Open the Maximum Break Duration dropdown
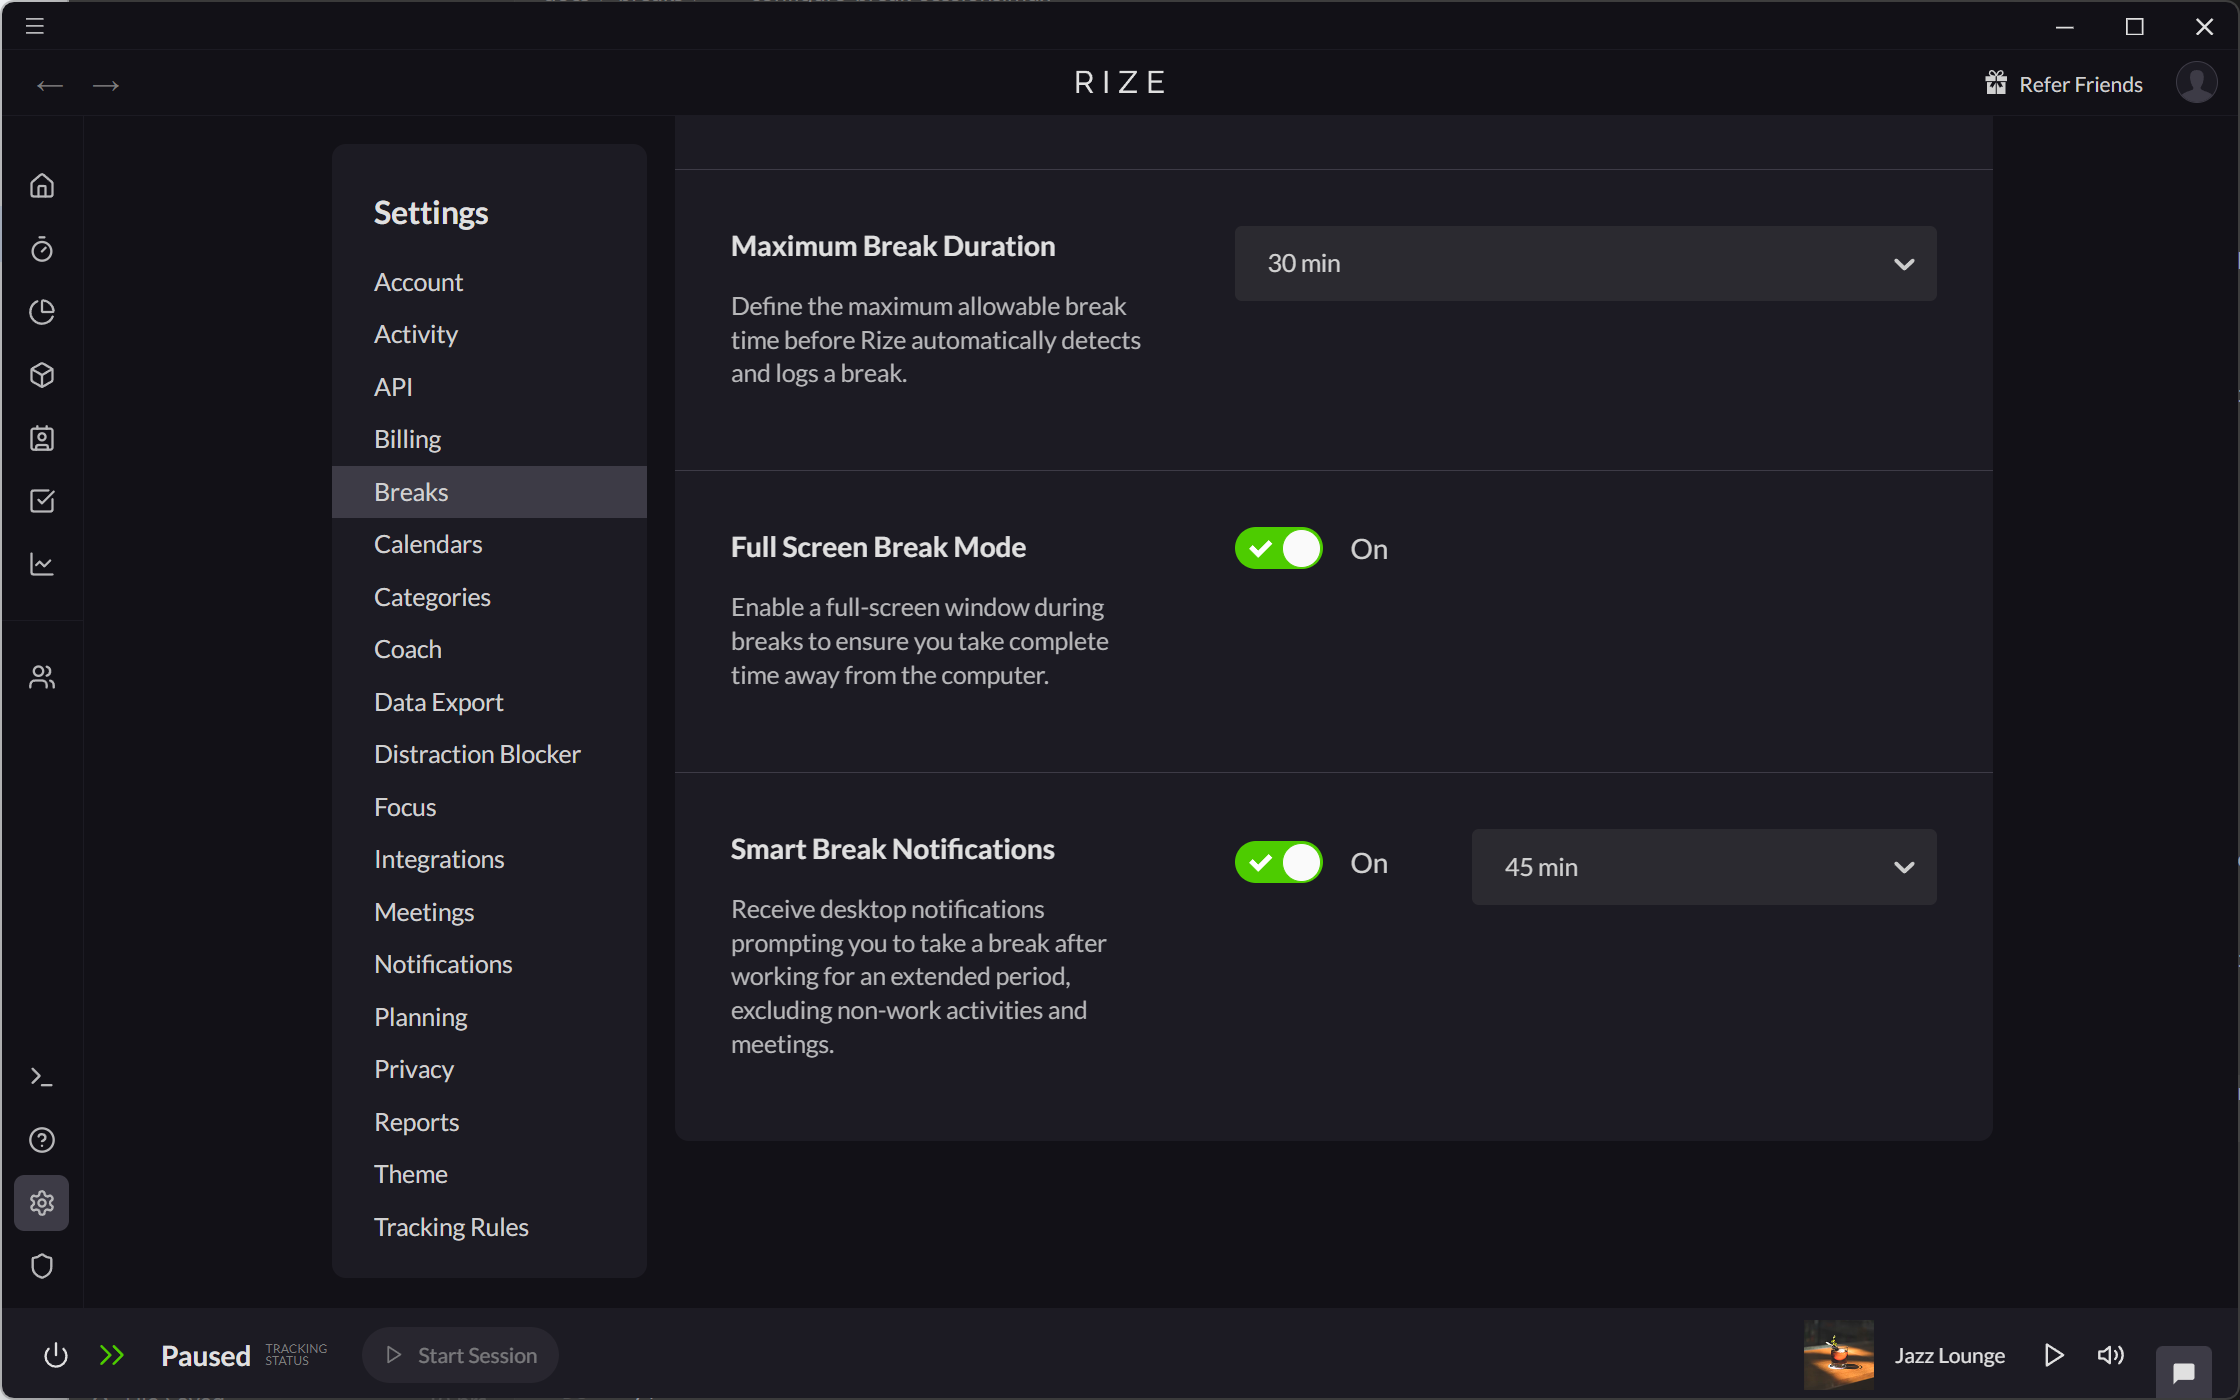This screenshot has width=2240, height=1400. pyautogui.click(x=1585, y=263)
